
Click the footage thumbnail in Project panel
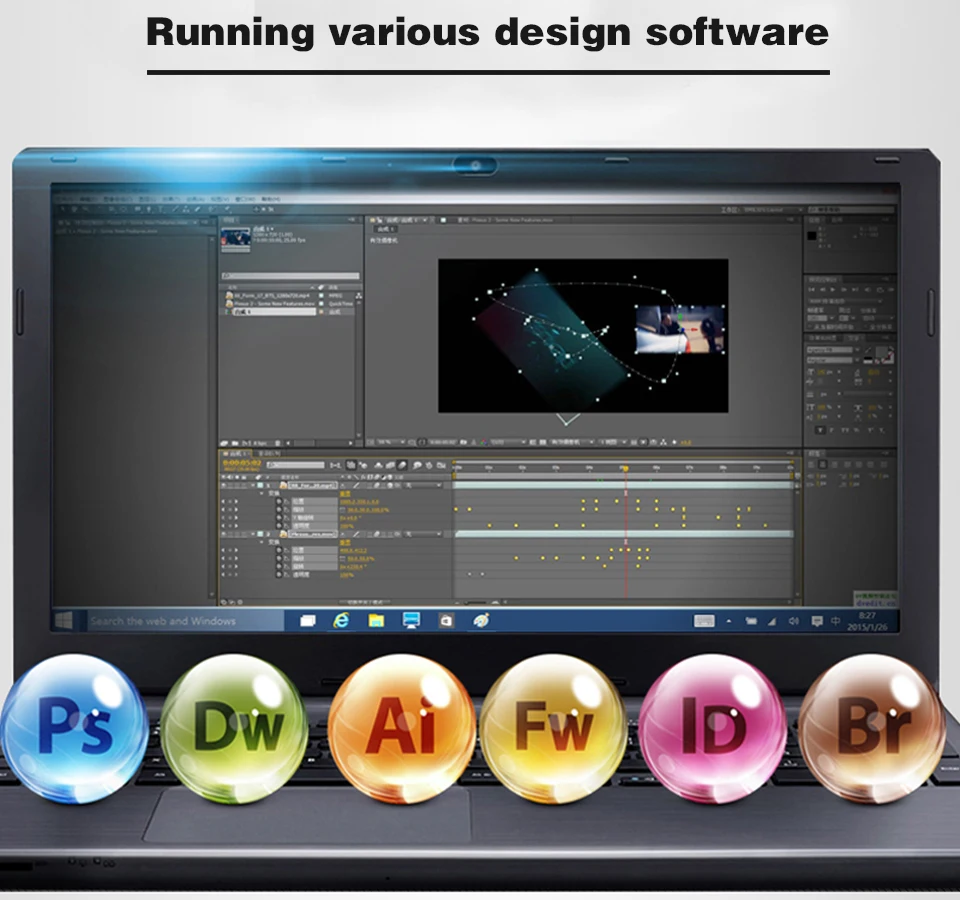[236, 238]
